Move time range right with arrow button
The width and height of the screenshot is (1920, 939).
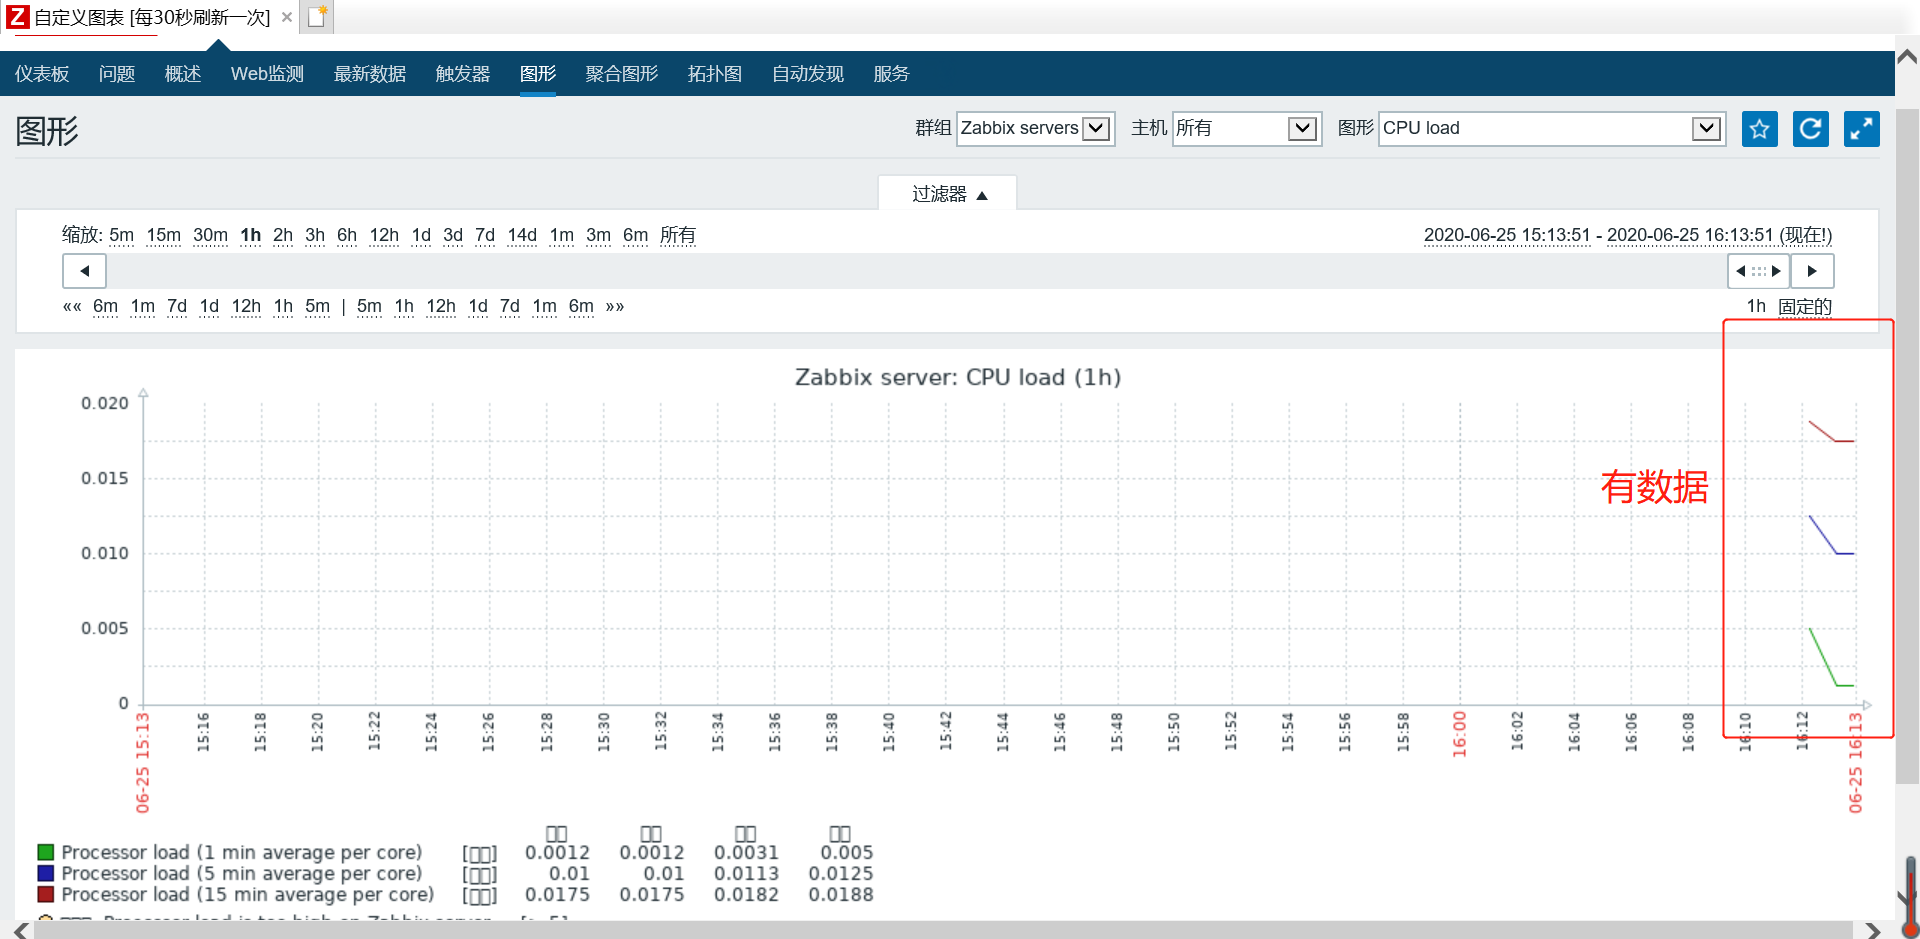click(x=1812, y=271)
